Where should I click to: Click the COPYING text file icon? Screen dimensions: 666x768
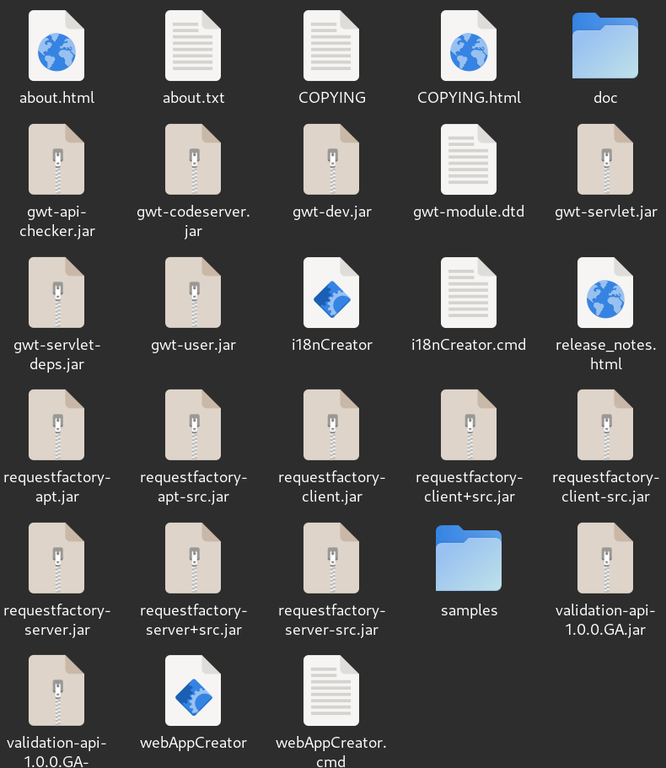[331, 46]
